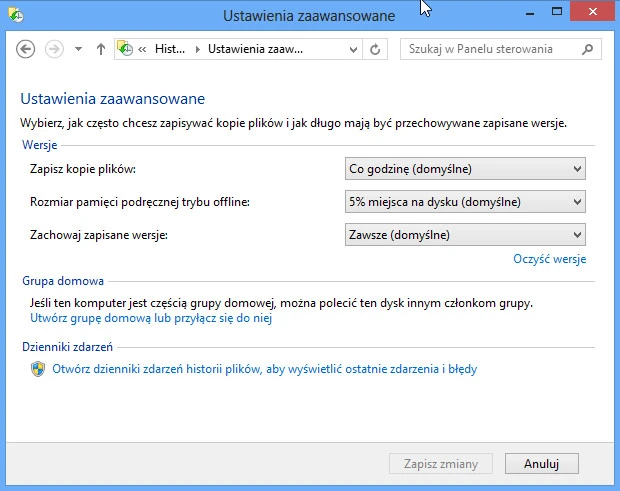Click the File History icon in address bar

pyautogui.click(x=126, y=49)
